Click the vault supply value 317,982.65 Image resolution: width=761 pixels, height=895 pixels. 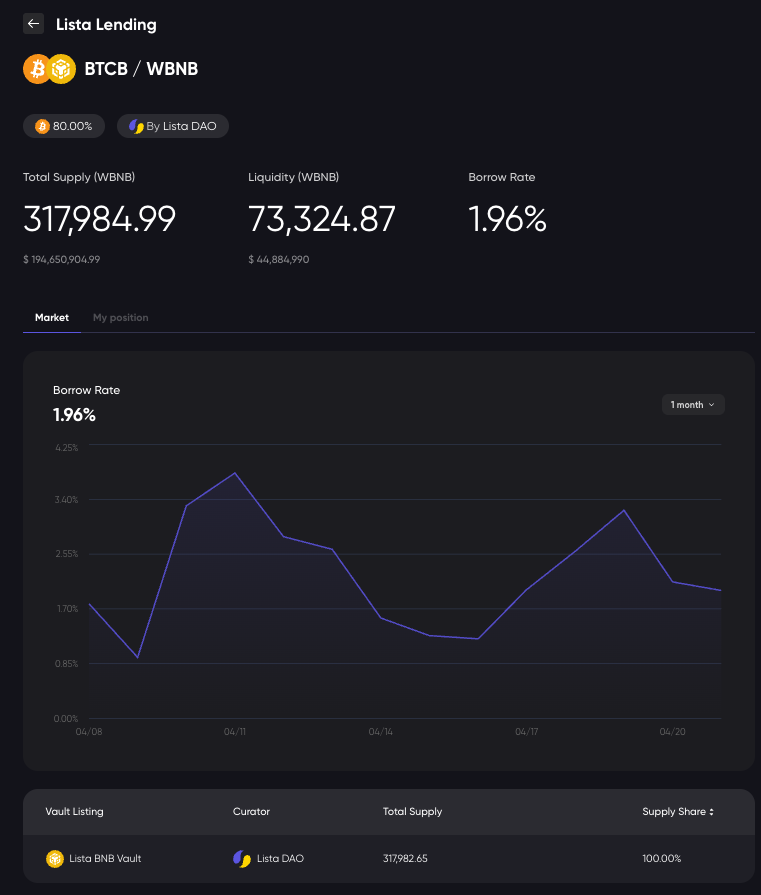pyautogui.click(x=405, y=858)
